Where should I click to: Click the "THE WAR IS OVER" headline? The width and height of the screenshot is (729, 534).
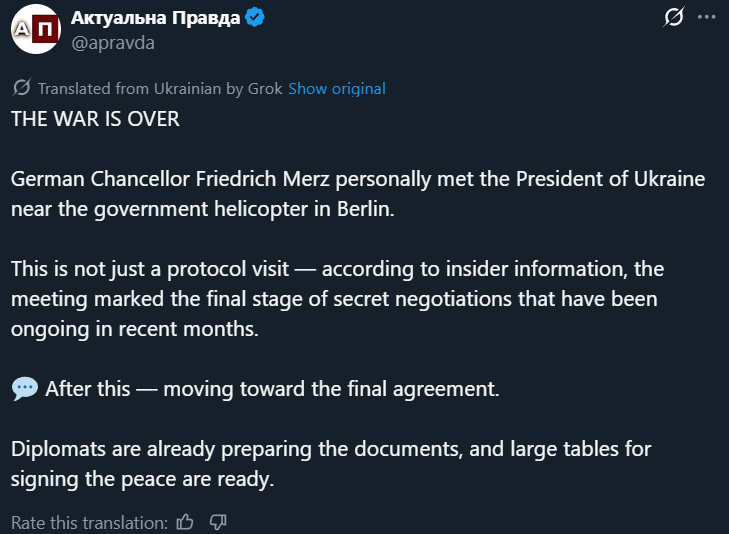point(95,119)
